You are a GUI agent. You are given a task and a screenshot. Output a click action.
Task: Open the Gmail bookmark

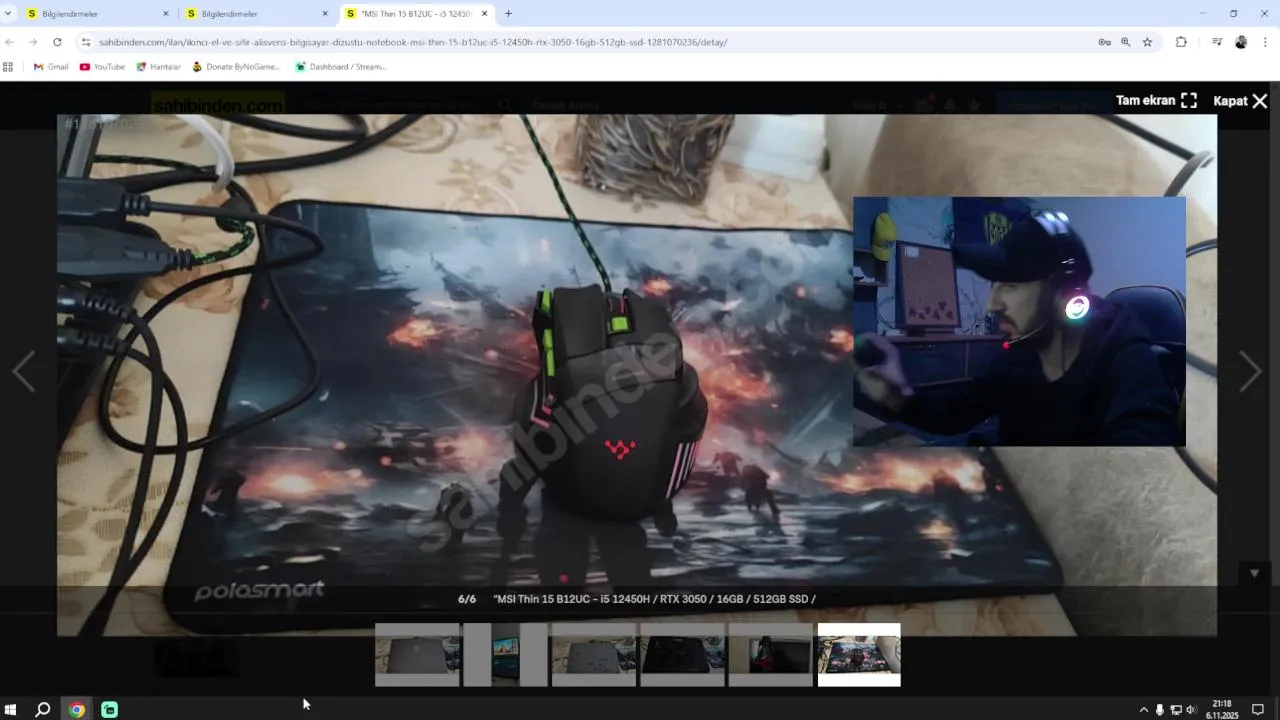coord(51,67)
